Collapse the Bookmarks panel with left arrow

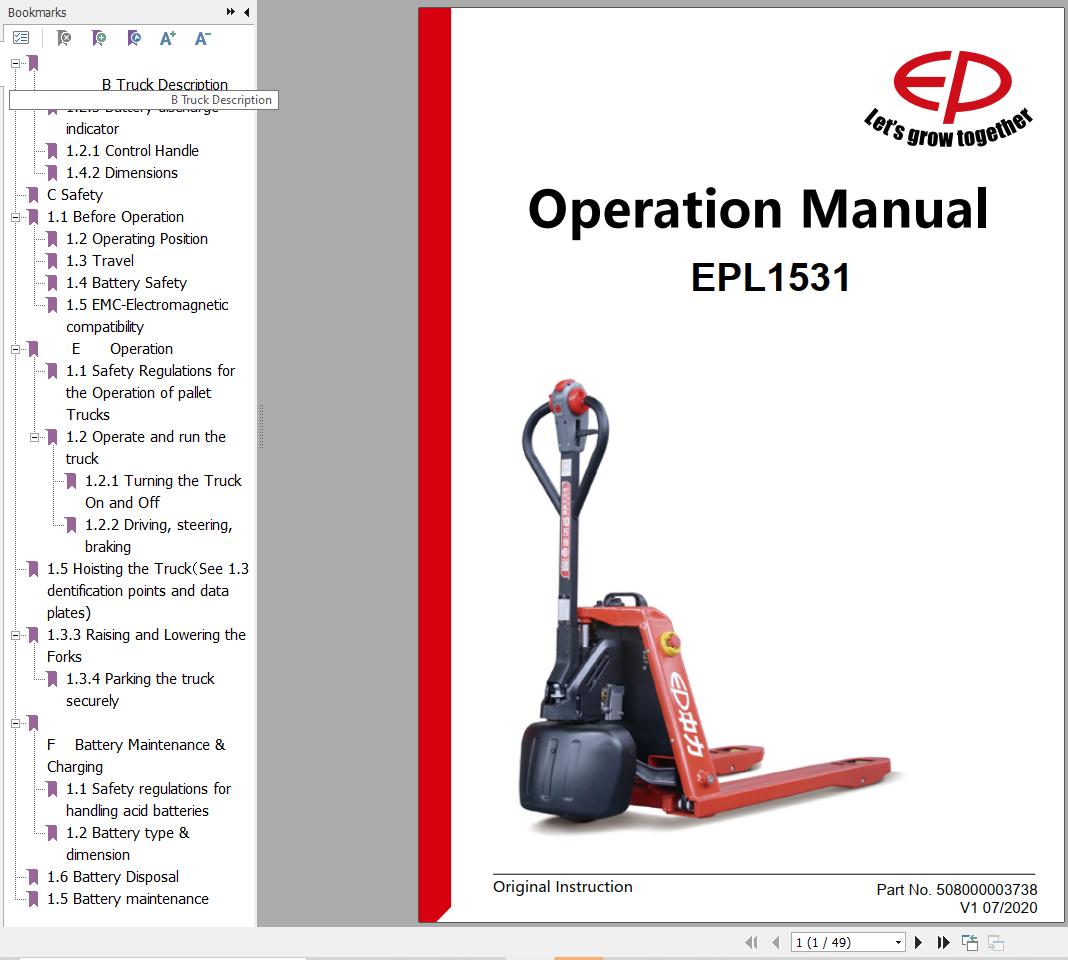coord(247,12)
